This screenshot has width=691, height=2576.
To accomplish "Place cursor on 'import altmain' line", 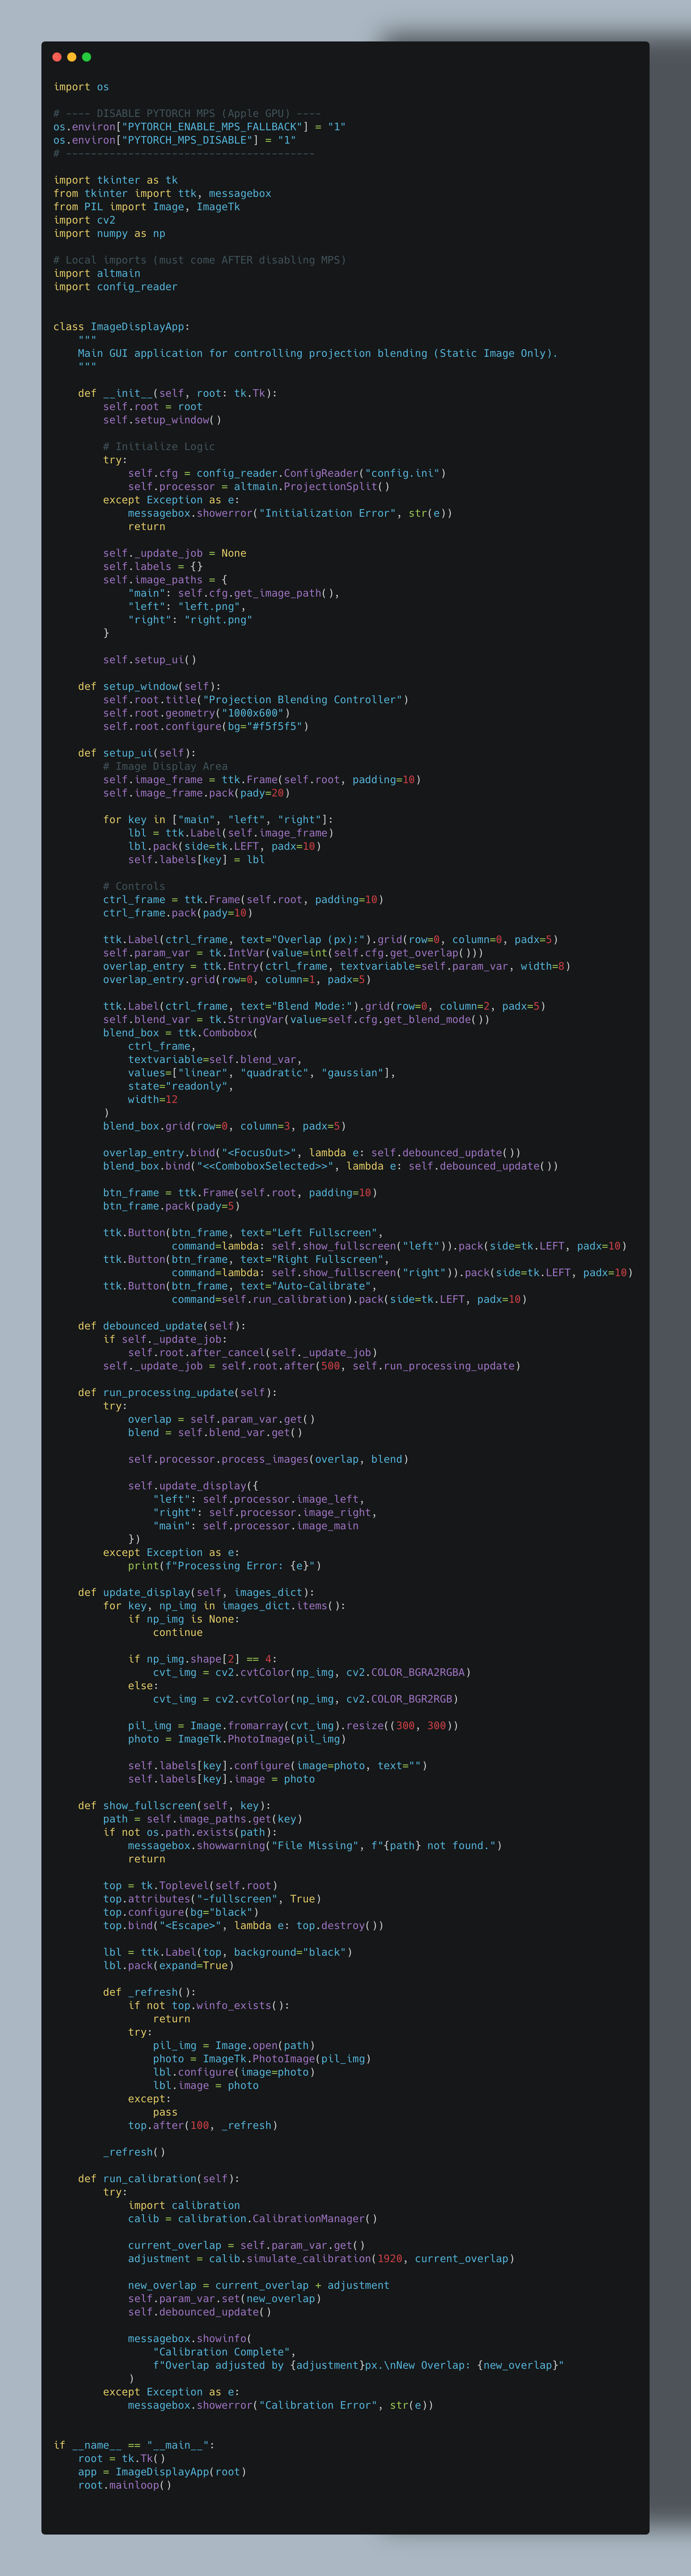I will 97,273.
